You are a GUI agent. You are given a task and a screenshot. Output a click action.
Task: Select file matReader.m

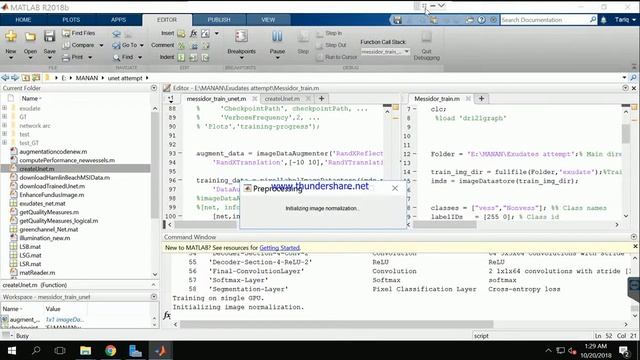pyautogui.click(x=37, y=273)
